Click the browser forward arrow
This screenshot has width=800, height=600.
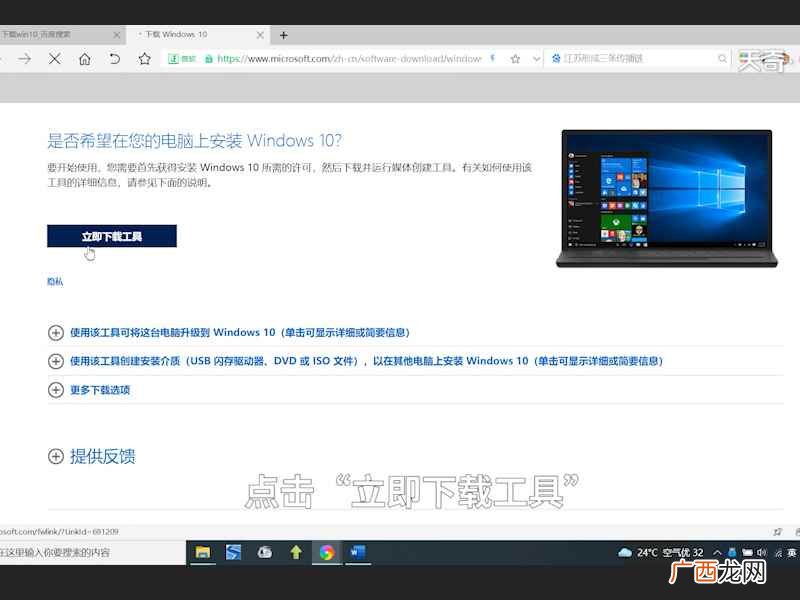pyautogui.click(x=24, y=59)
